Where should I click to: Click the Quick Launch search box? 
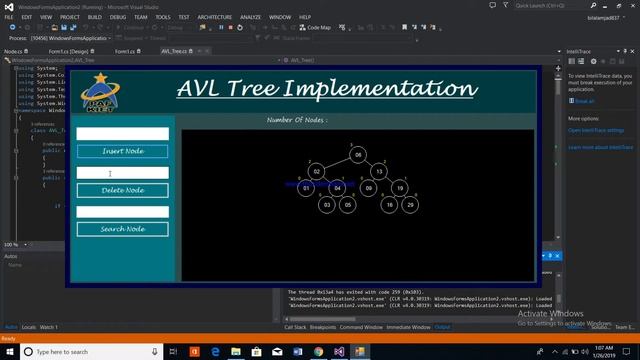pos(551,5)
